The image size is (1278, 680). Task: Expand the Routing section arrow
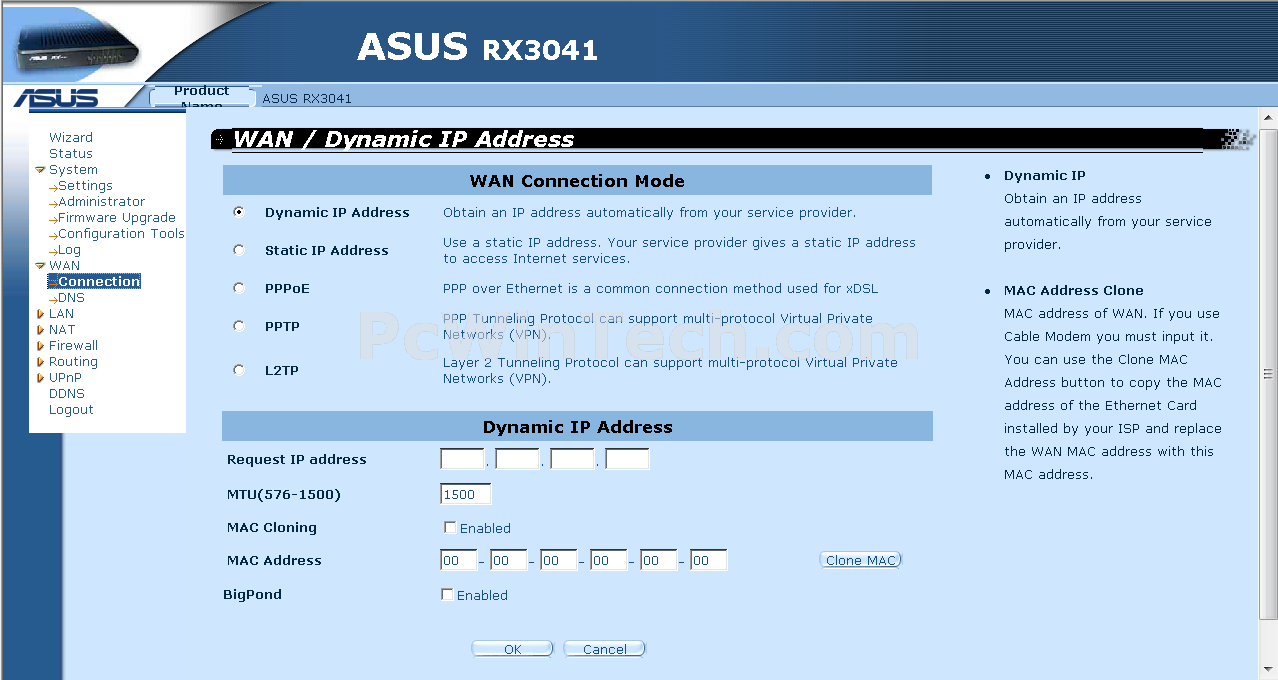click(x=40, y=362)
